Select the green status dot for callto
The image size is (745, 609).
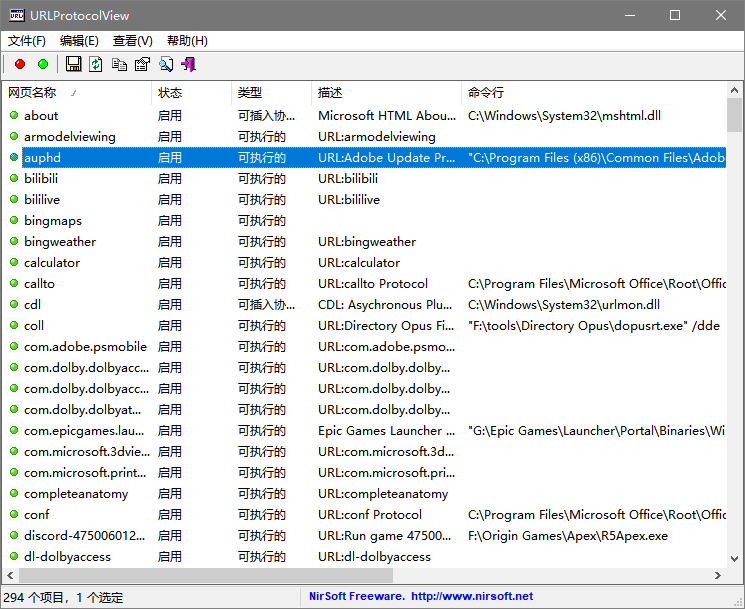pyautogui.click(x=14, y=284)
